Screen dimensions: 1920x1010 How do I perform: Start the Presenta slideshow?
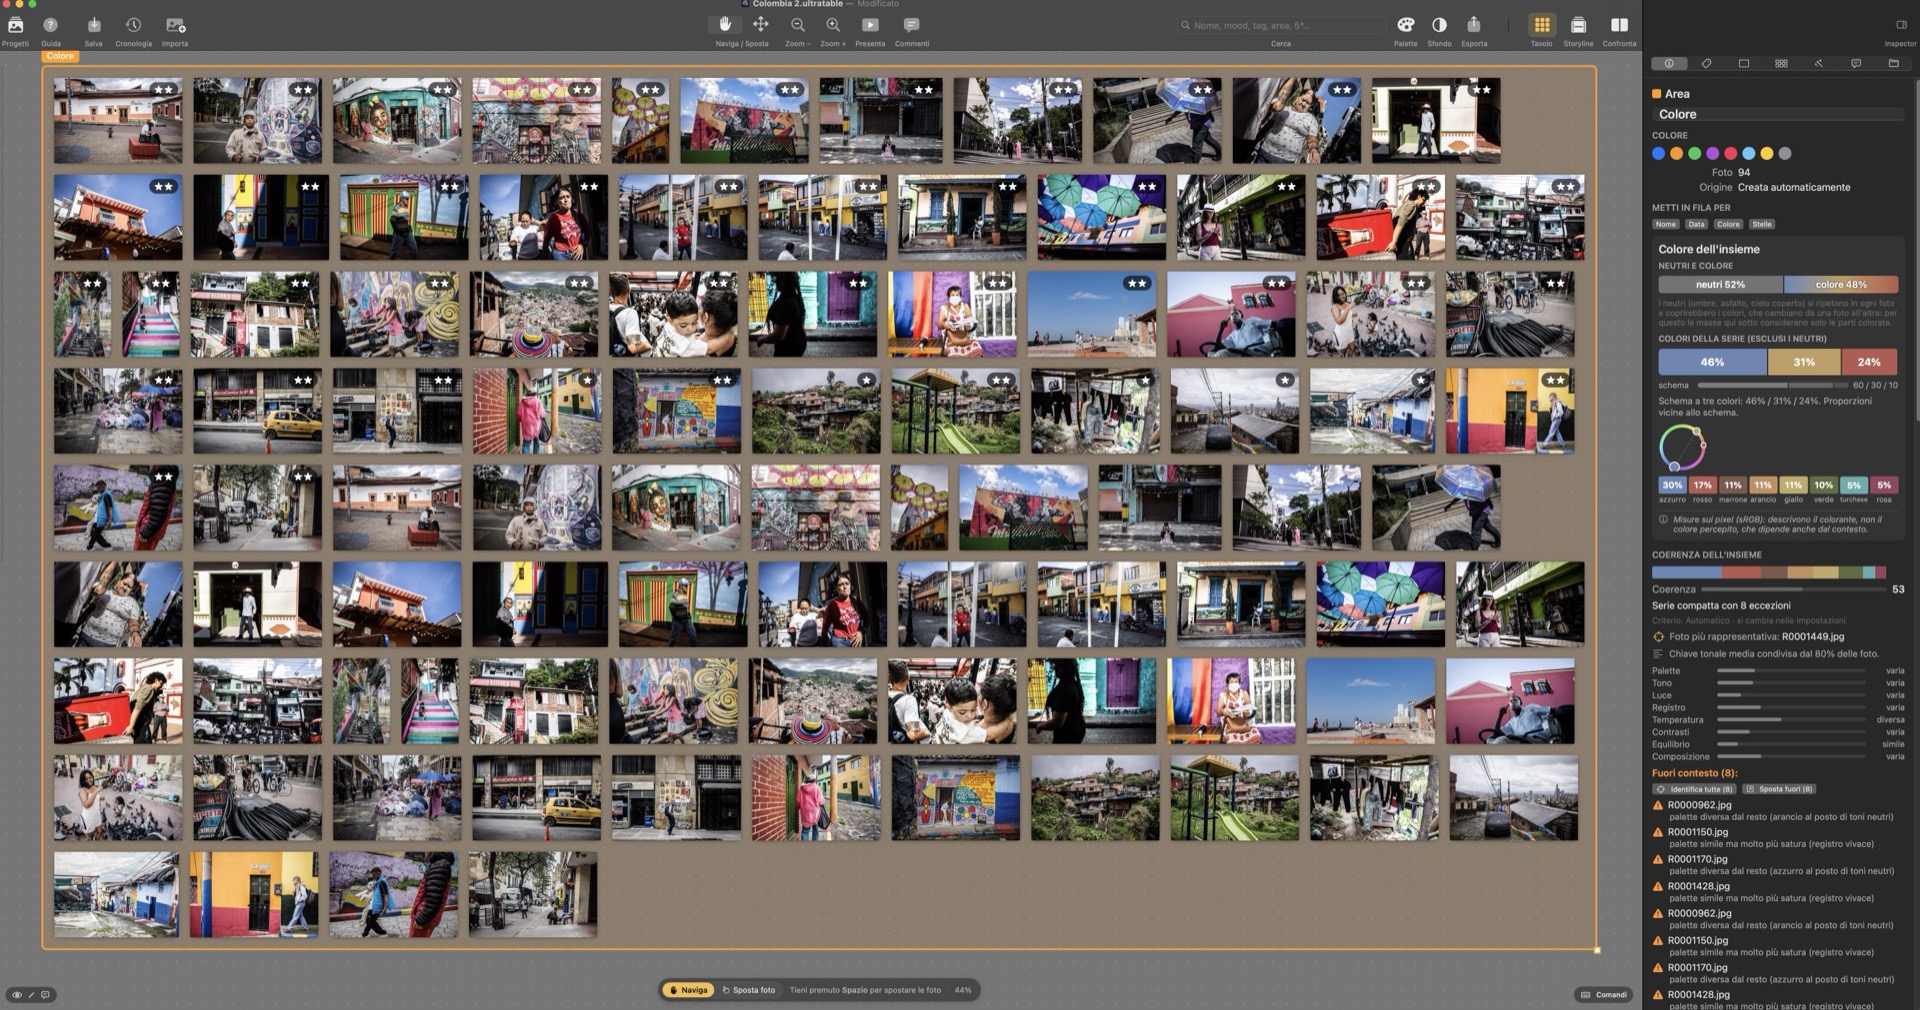[870, 25]
